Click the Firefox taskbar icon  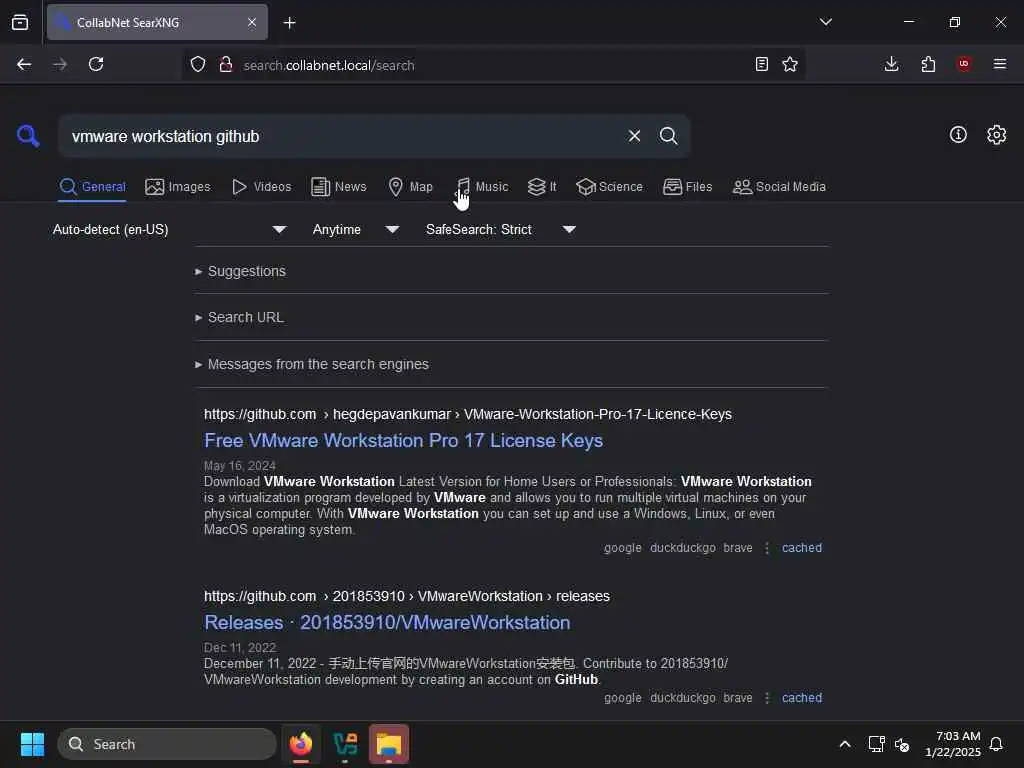pyautogui.click(x=301, y=743)
